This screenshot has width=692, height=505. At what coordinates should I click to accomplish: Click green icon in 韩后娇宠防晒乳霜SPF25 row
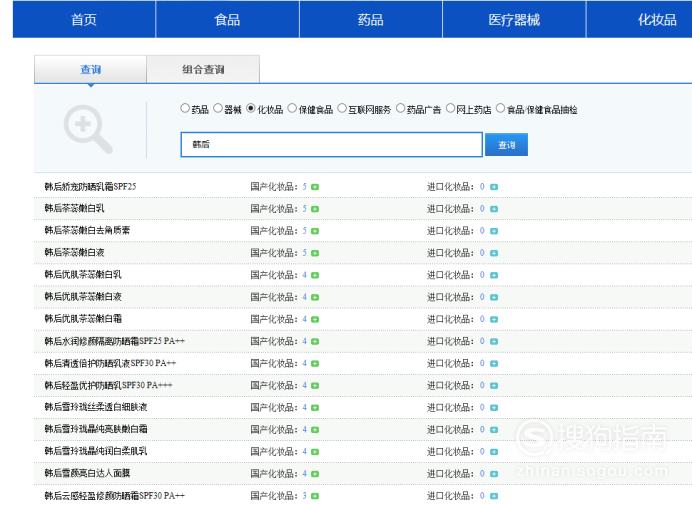tap(315, 187)
